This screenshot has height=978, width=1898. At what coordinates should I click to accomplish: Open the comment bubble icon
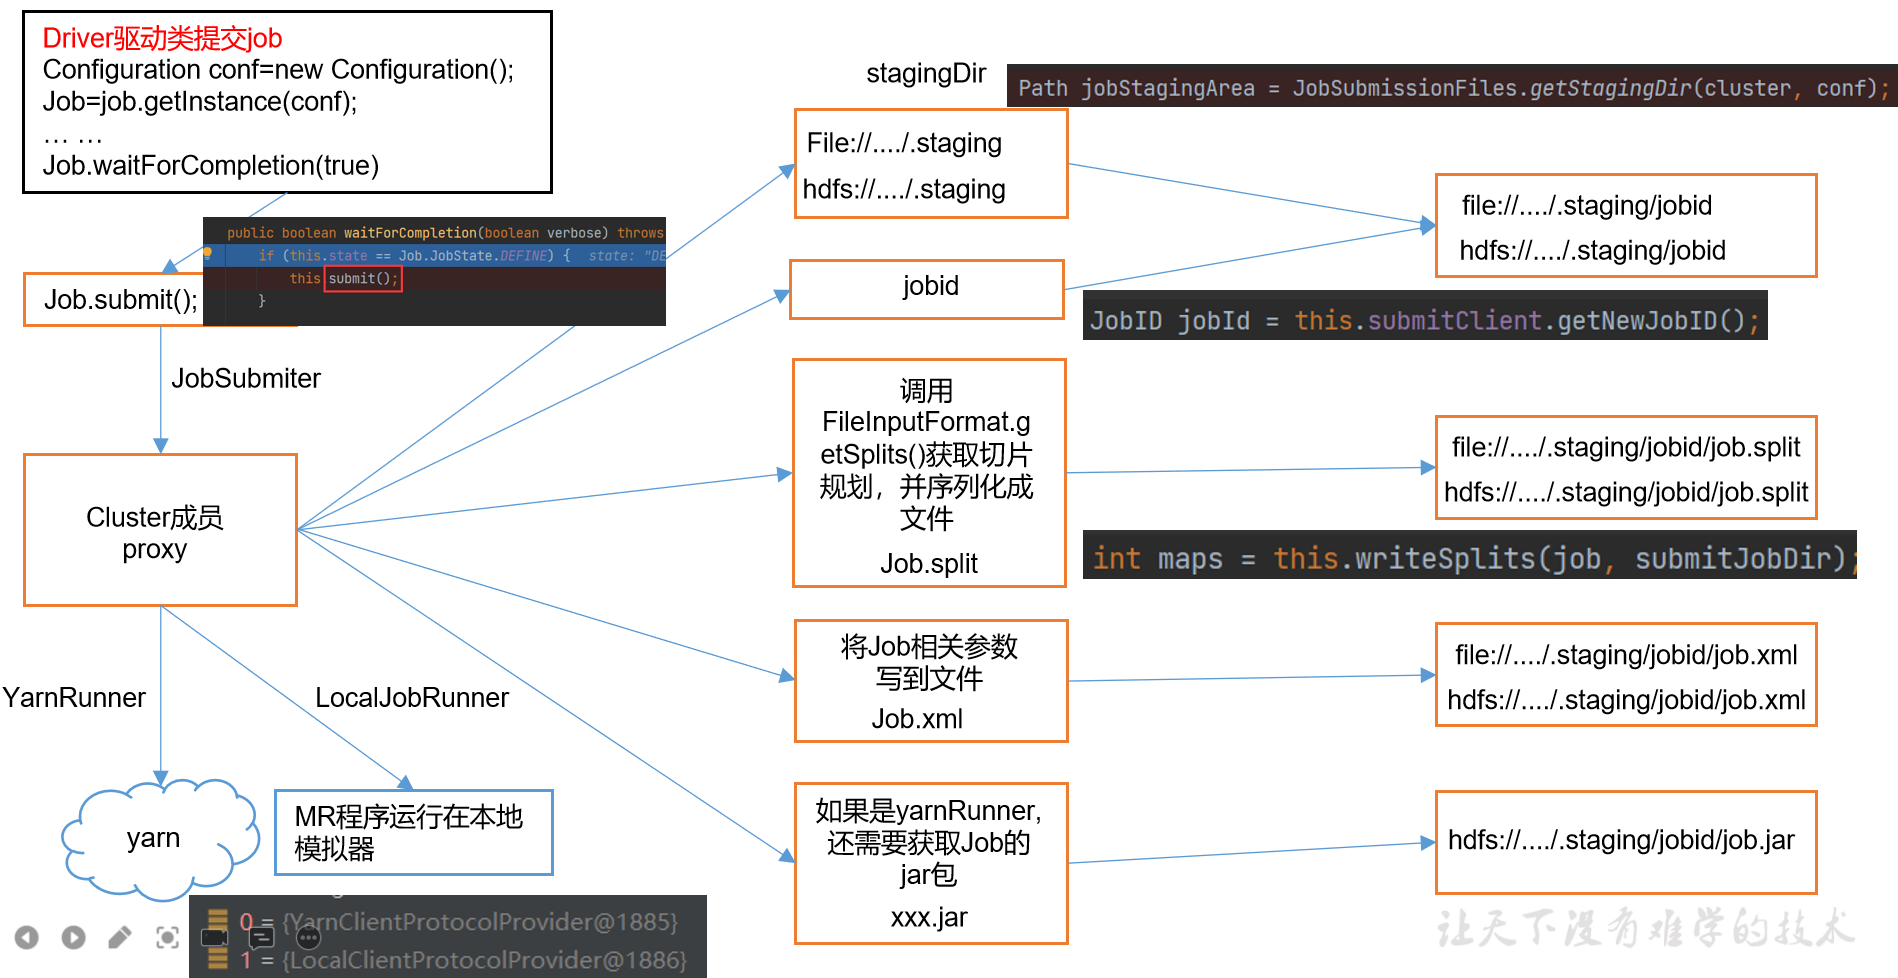(x=261, y=937)
